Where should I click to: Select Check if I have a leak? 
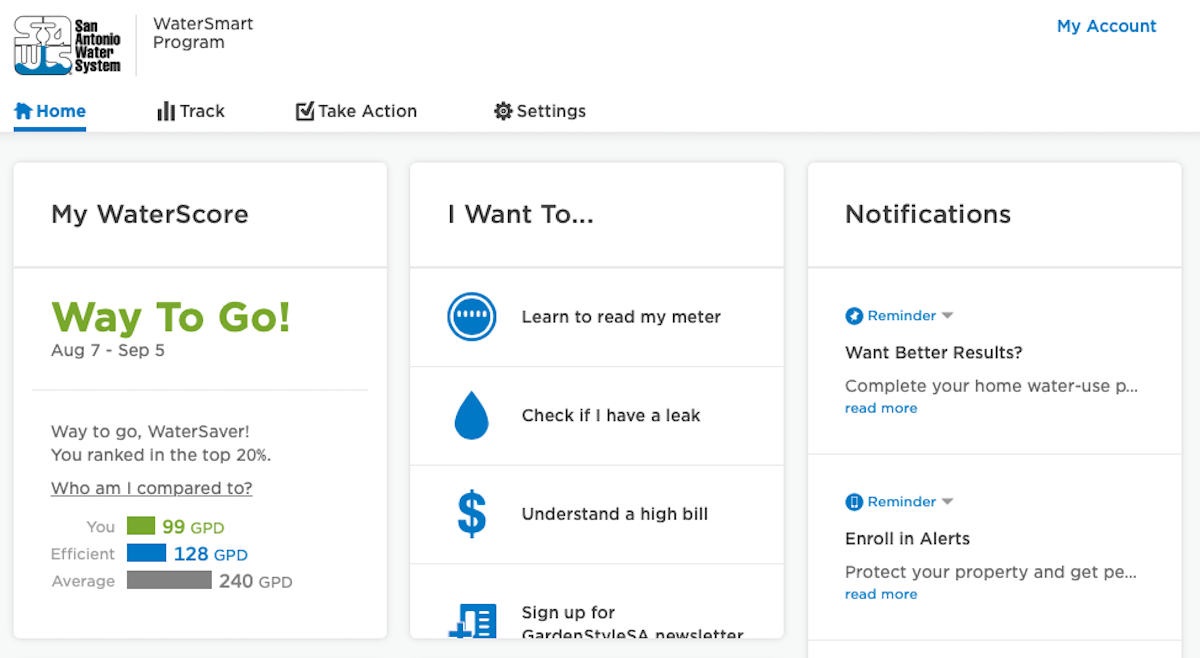(x=597, y=415)
